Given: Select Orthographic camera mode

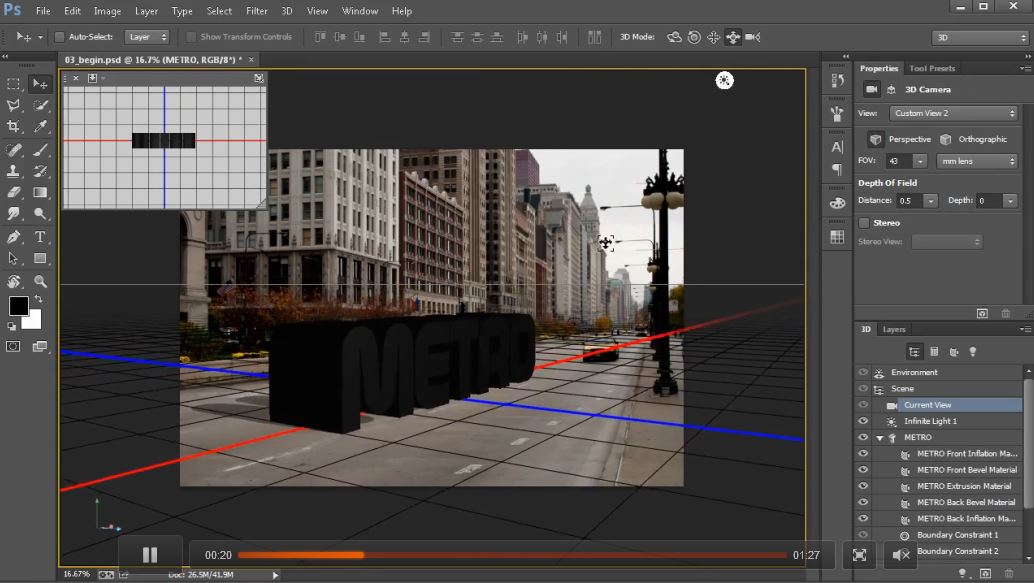Looking at the screenshot, I should tap(974, 139).
